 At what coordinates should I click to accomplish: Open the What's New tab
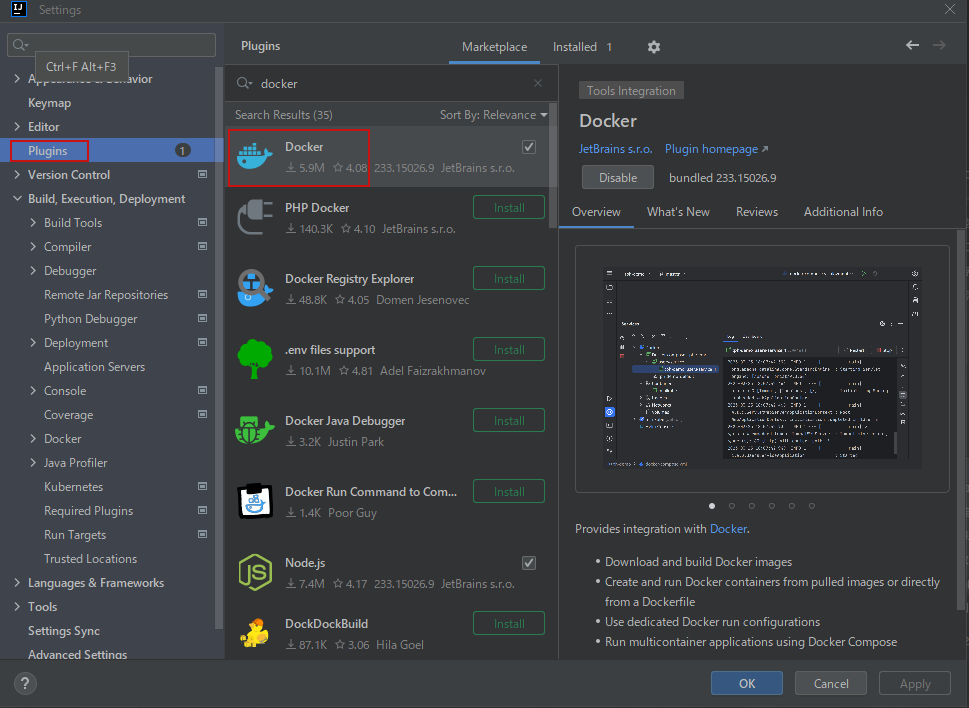[678, 212]
